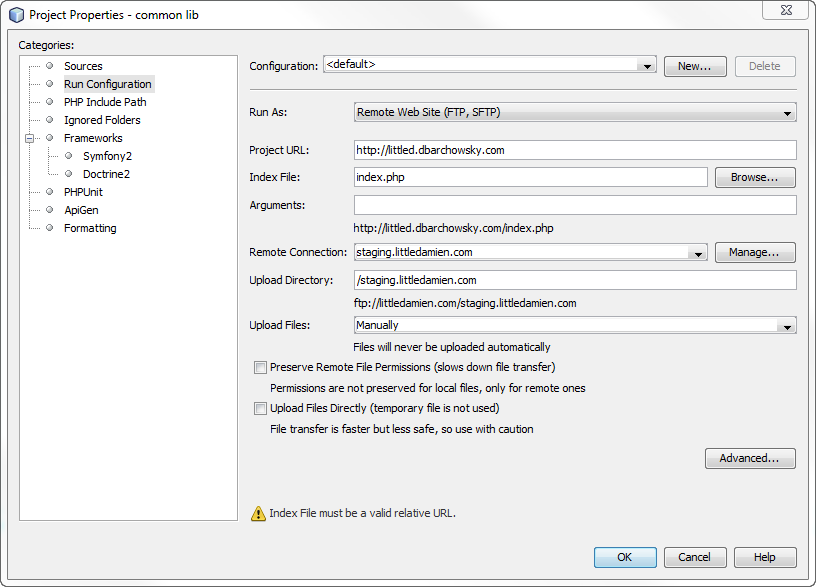This screenshot has width=816, height=587.
Task: Open ApiGen category settings
Action: pos(81,210)
